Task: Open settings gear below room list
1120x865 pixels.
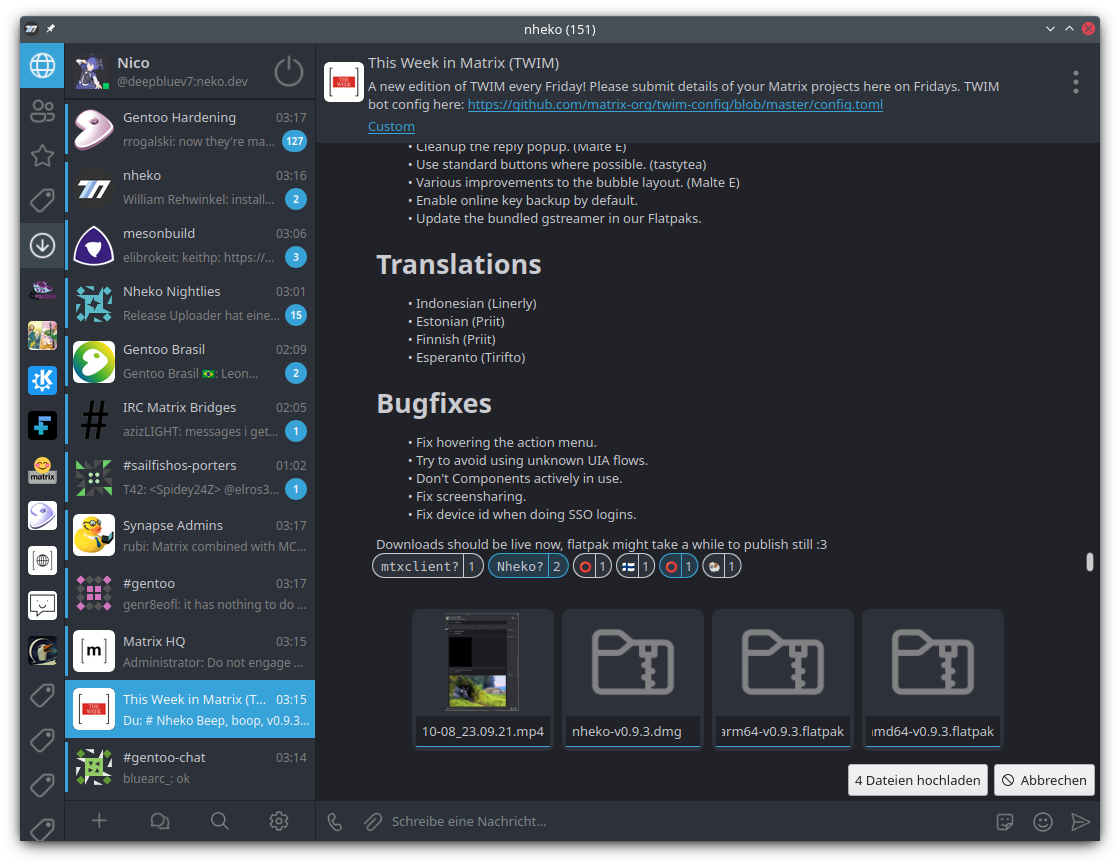Action: coord(279,821)
